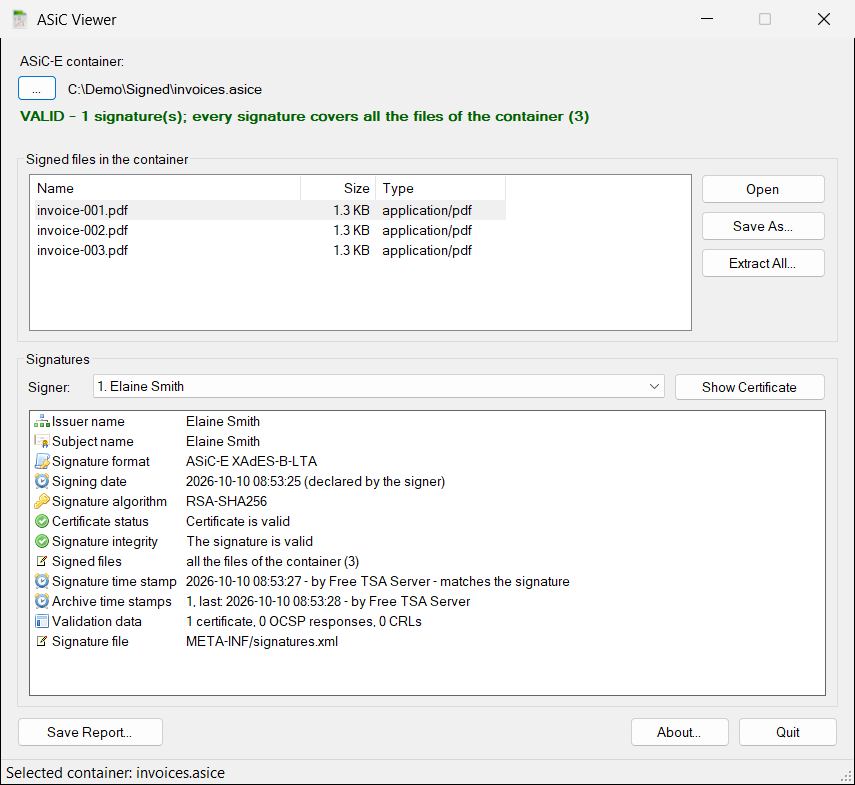Click the status bar 'Selected container: invoices.asice'

115,772
